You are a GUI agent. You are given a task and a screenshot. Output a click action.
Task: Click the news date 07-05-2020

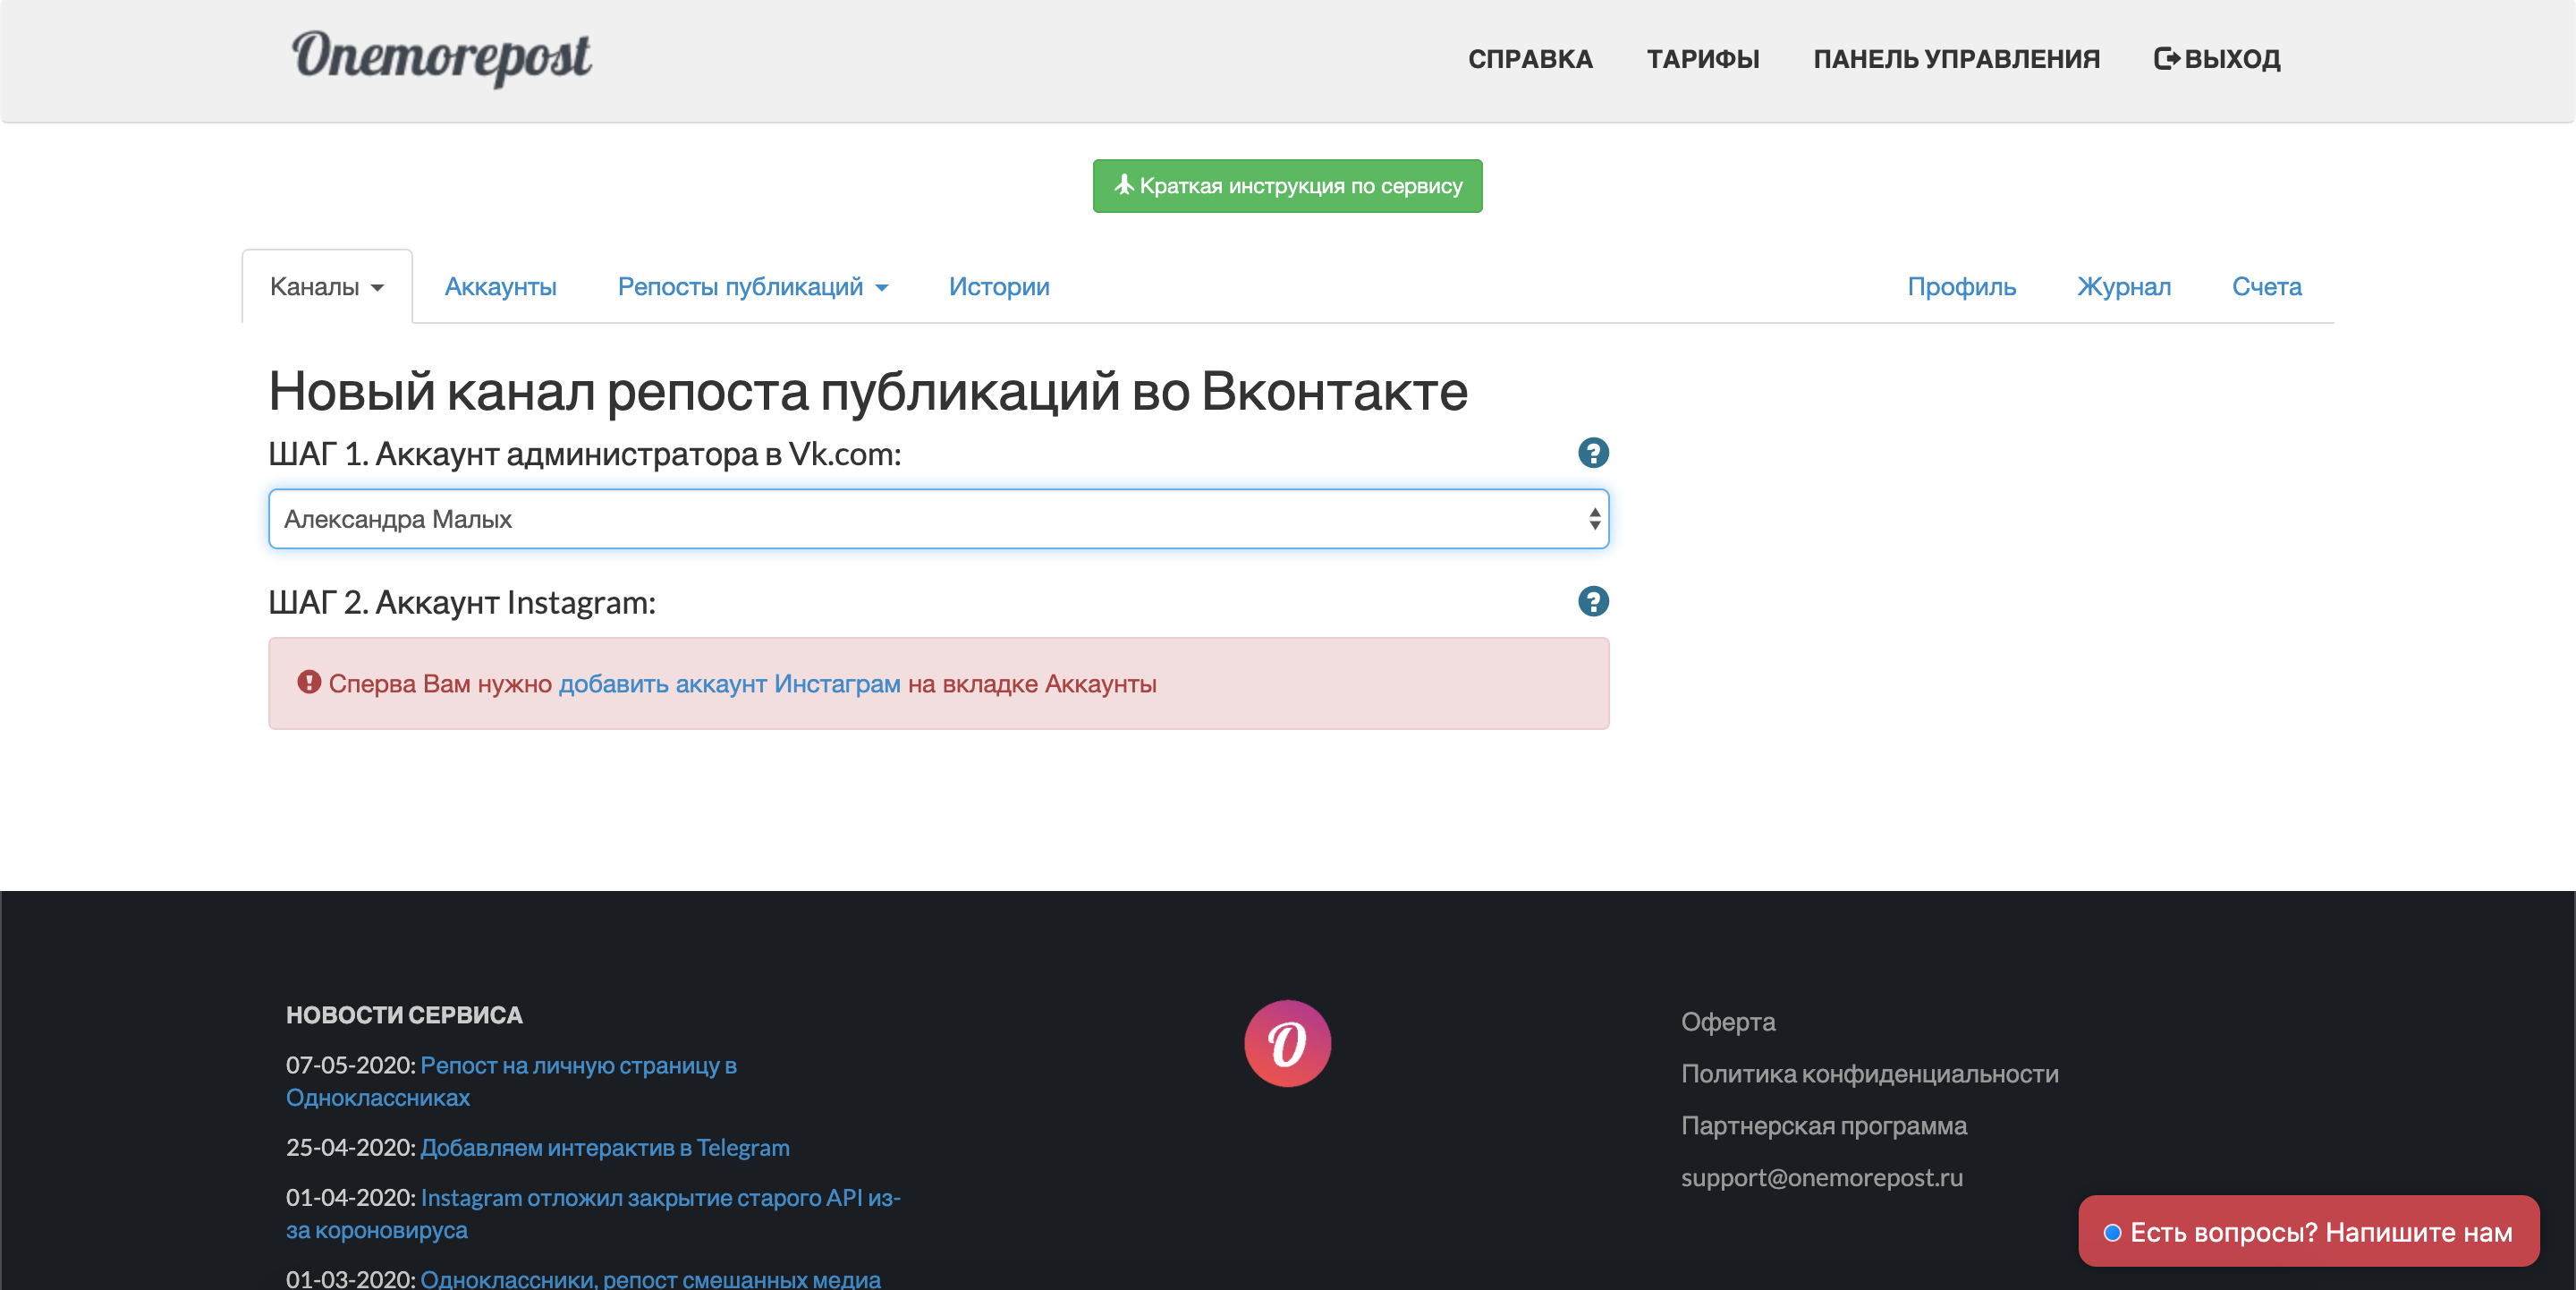click(350, 1066)
